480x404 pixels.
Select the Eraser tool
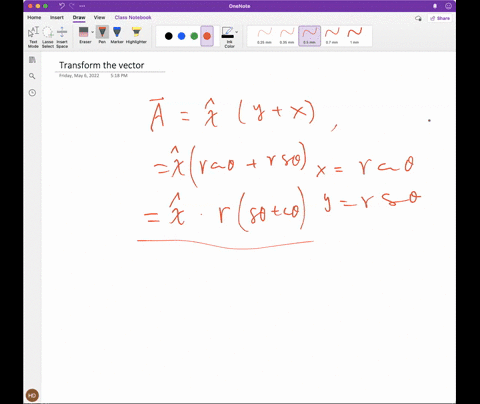coord(84,35)
